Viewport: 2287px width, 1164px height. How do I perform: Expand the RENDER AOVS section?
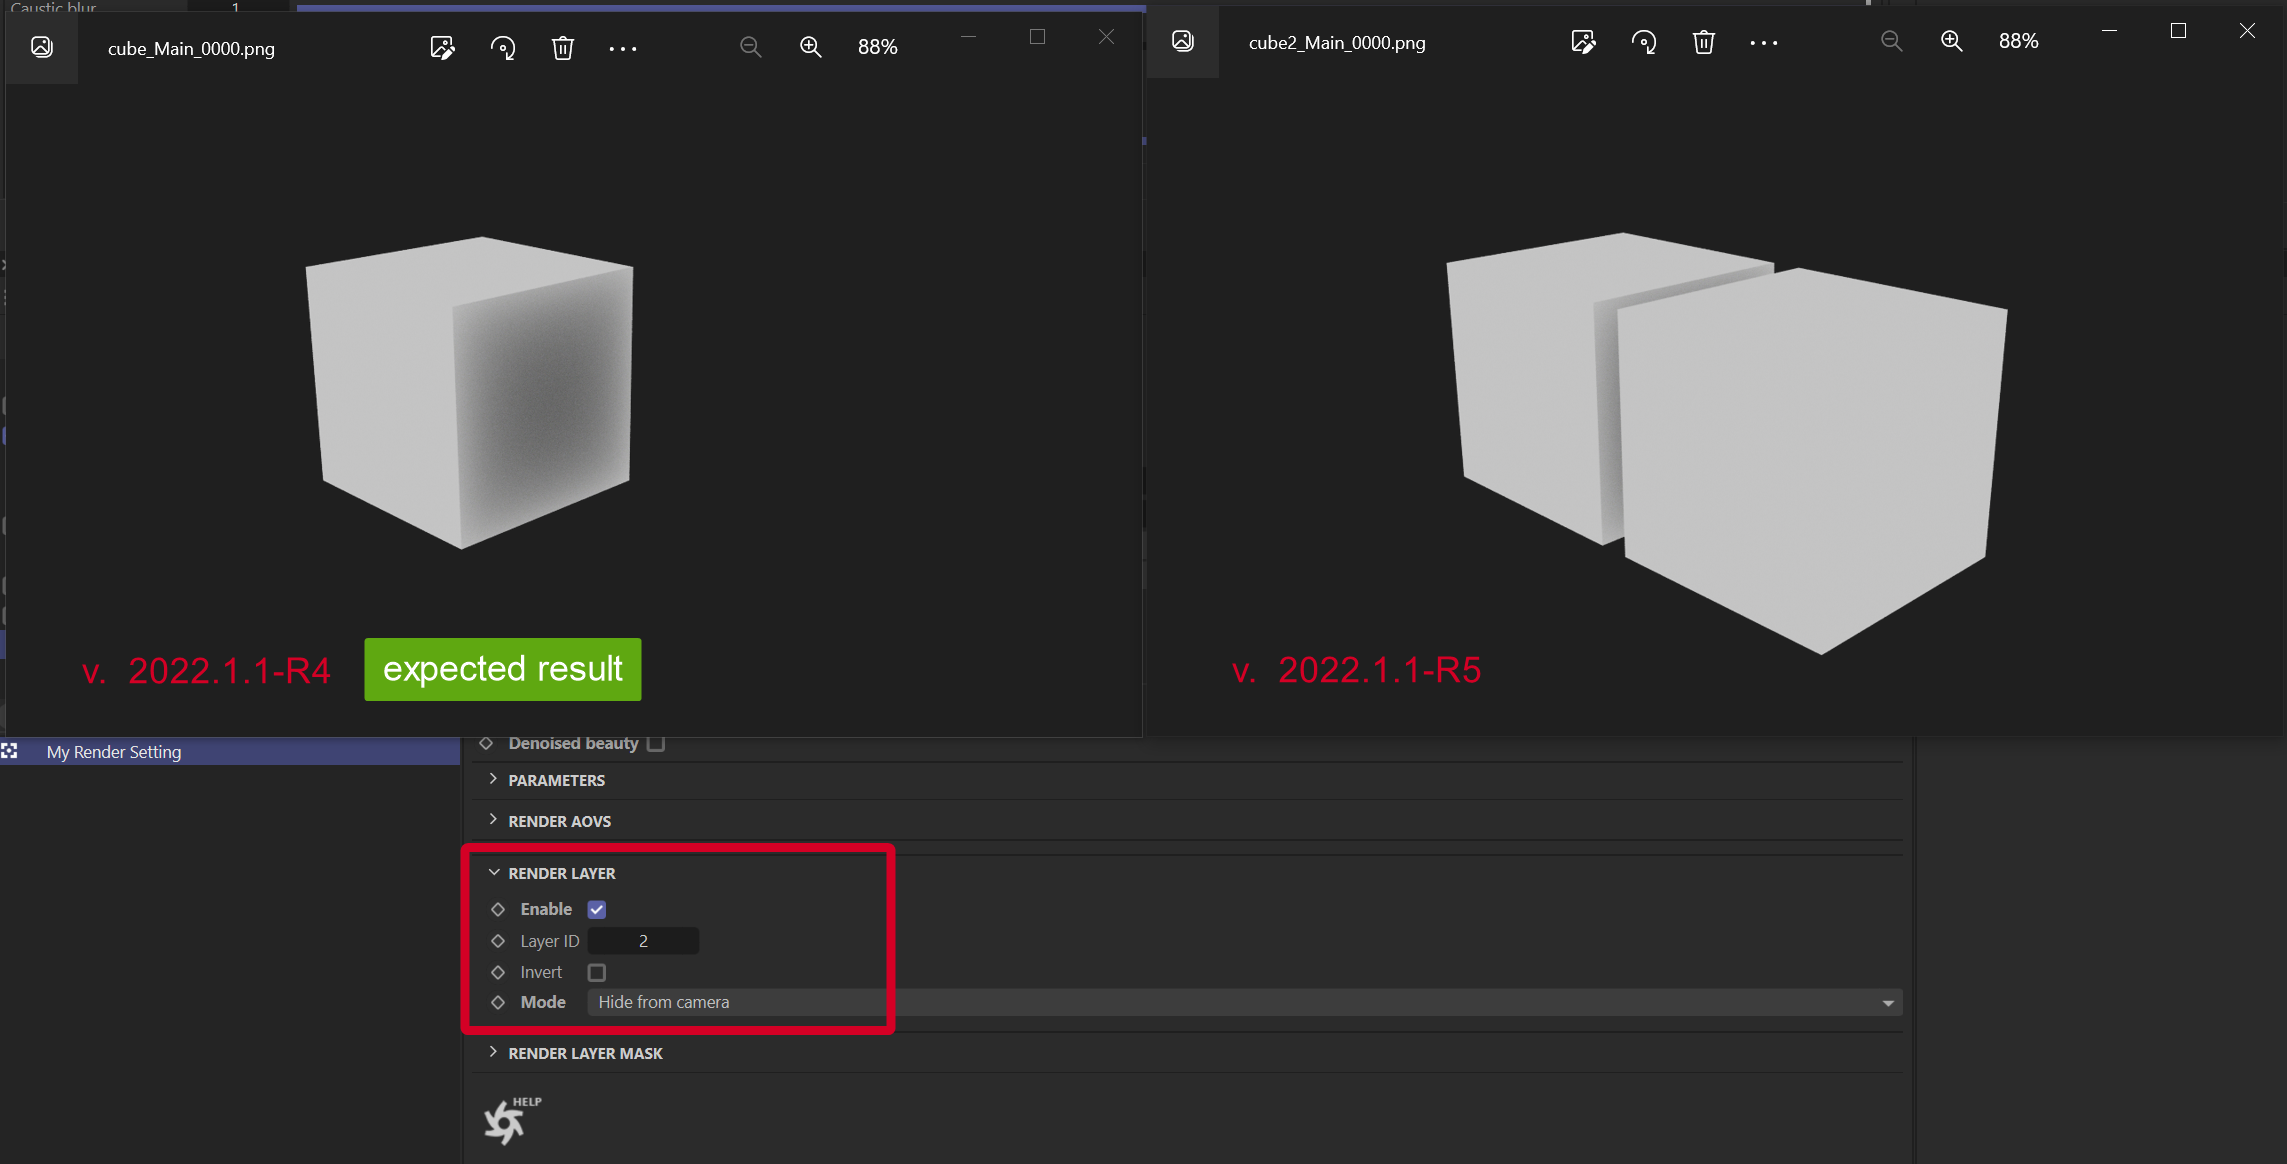click(559, 821)
